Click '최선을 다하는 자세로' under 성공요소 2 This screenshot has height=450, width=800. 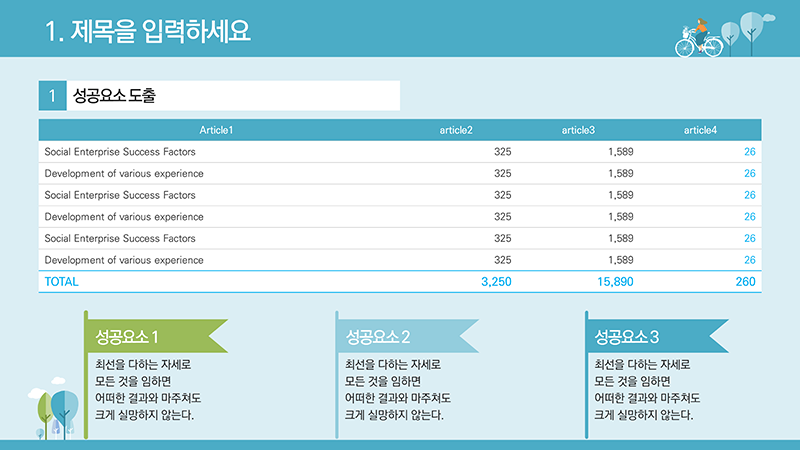pyautogui.click(x=393, y=364)
